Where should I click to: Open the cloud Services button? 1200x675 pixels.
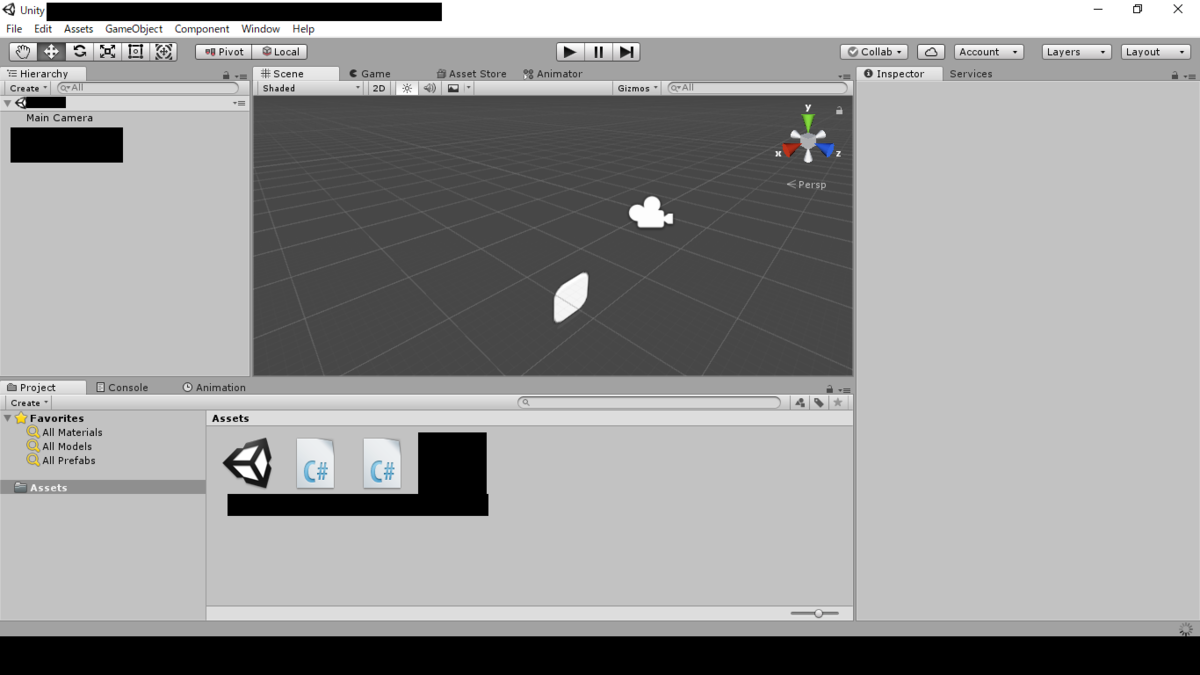[x=931, y=52]
